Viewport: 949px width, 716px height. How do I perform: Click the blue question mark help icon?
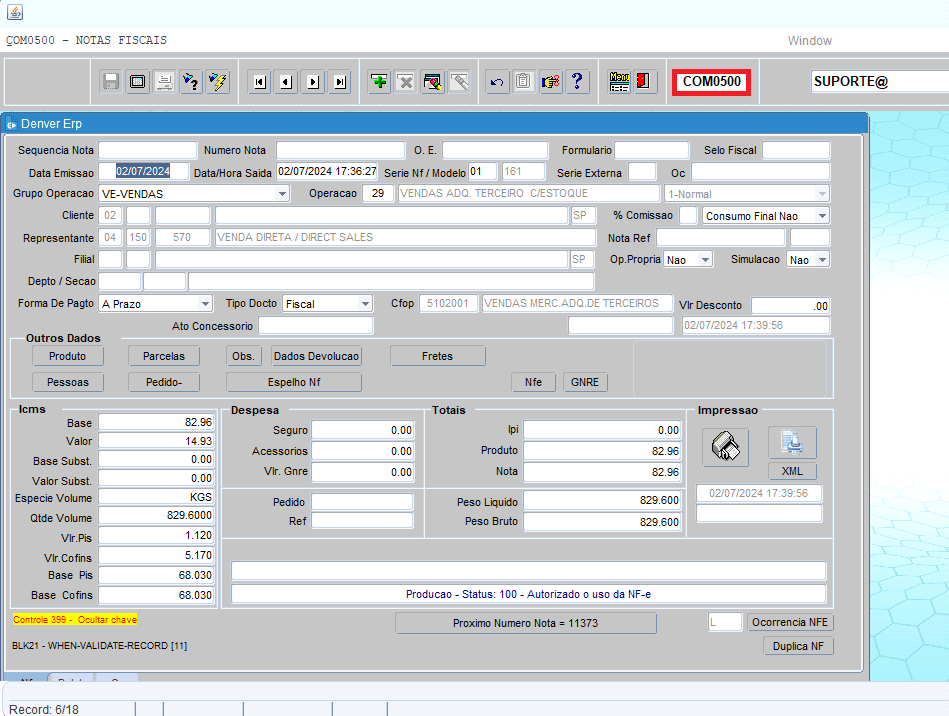pos(577,82)
